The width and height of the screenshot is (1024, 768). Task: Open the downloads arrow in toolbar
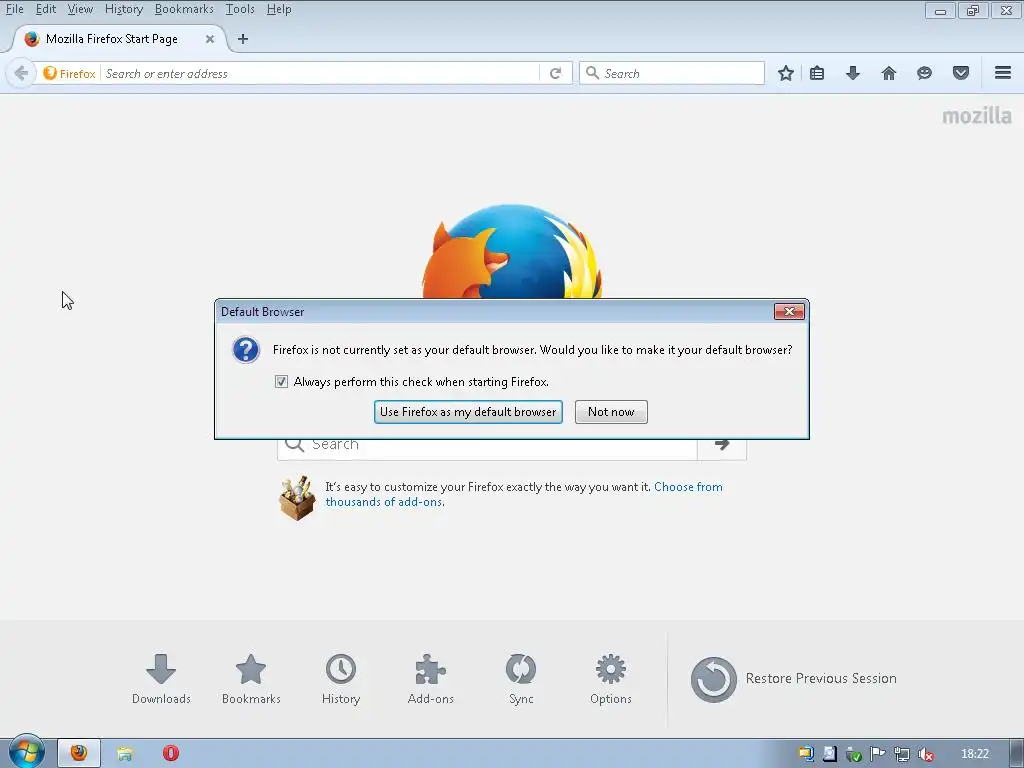853,73
